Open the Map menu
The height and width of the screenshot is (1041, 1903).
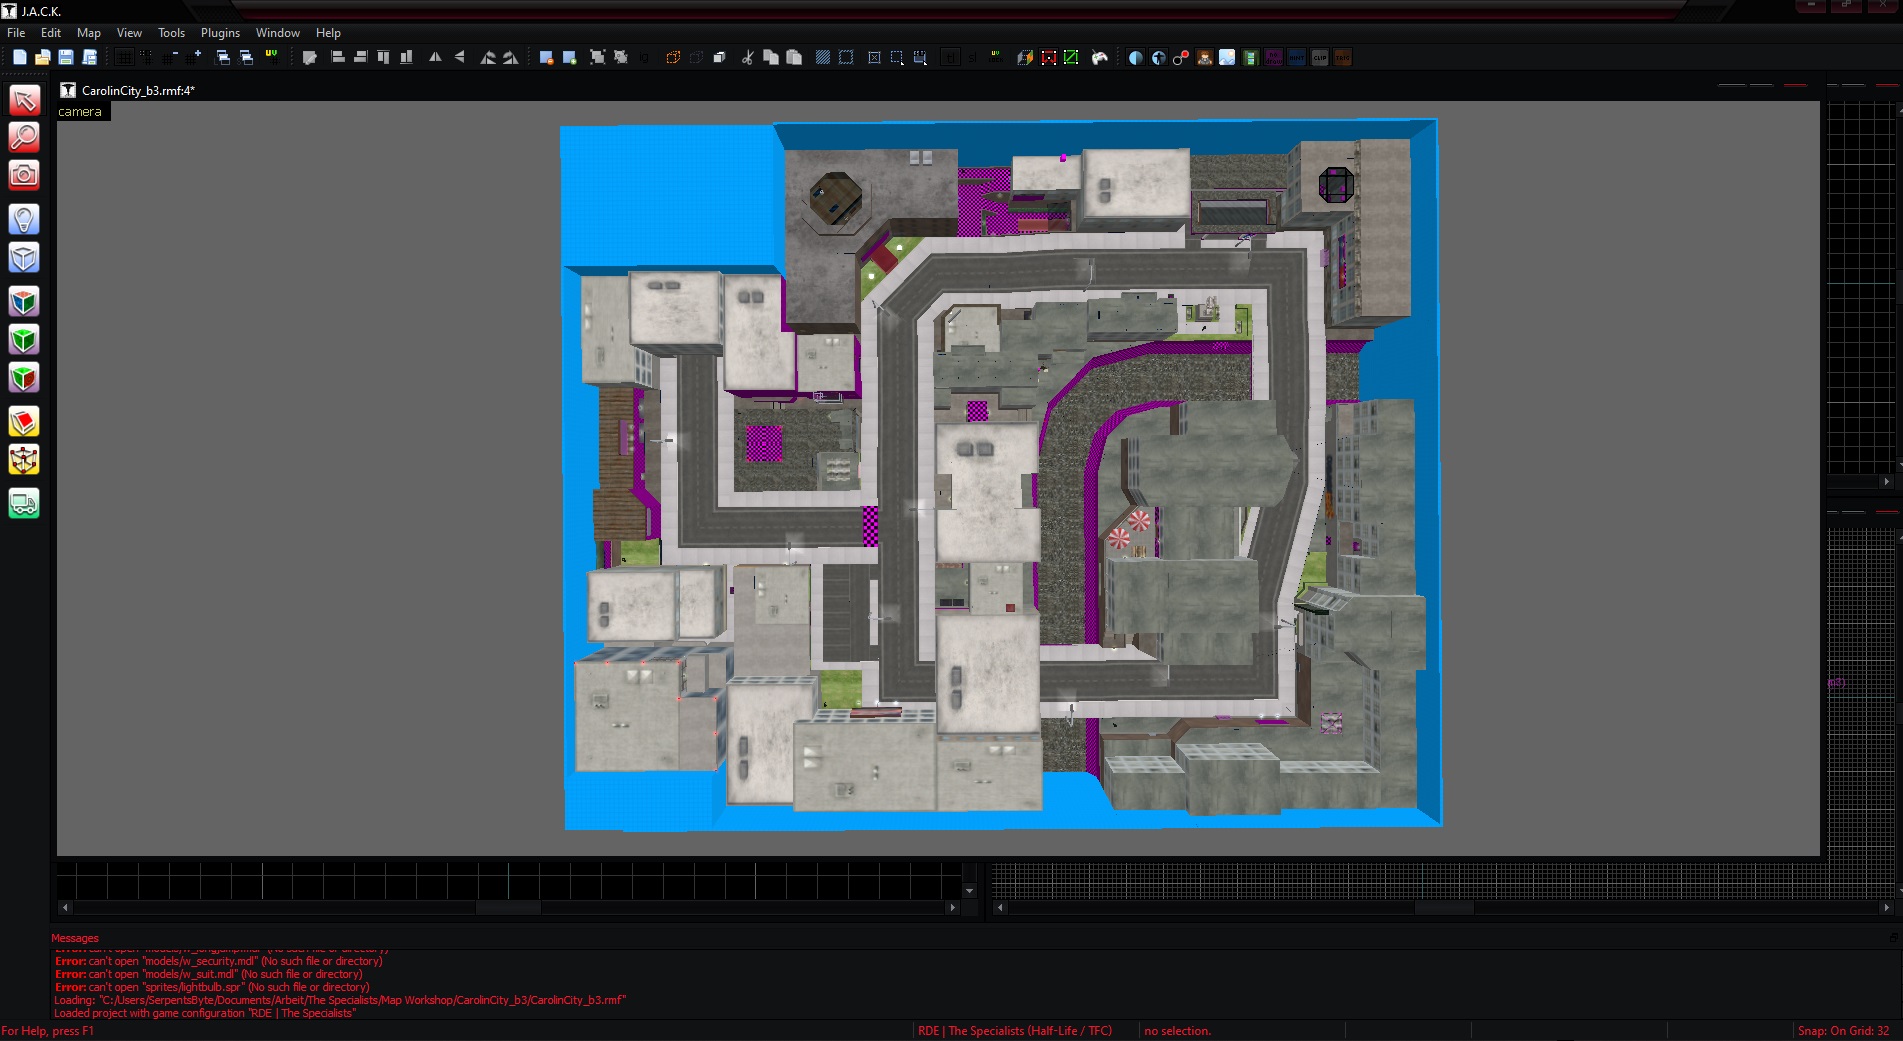pyautogui.click(x=89, y=33)
